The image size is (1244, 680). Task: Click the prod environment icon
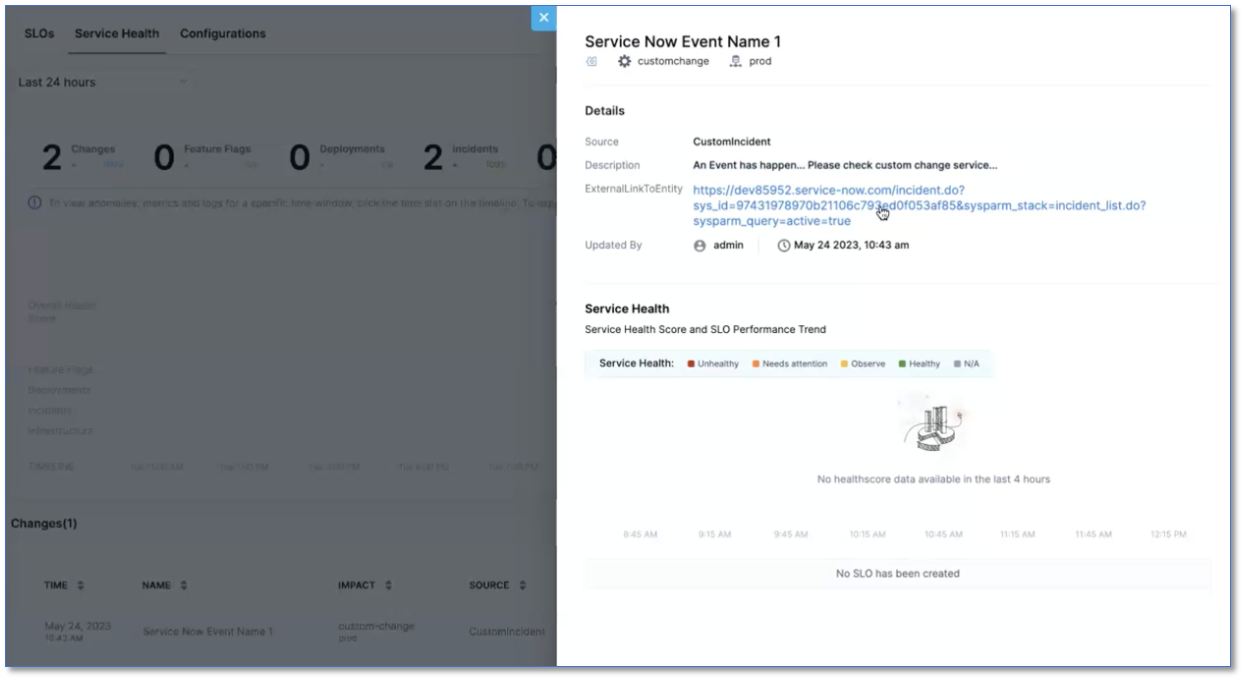736,61
